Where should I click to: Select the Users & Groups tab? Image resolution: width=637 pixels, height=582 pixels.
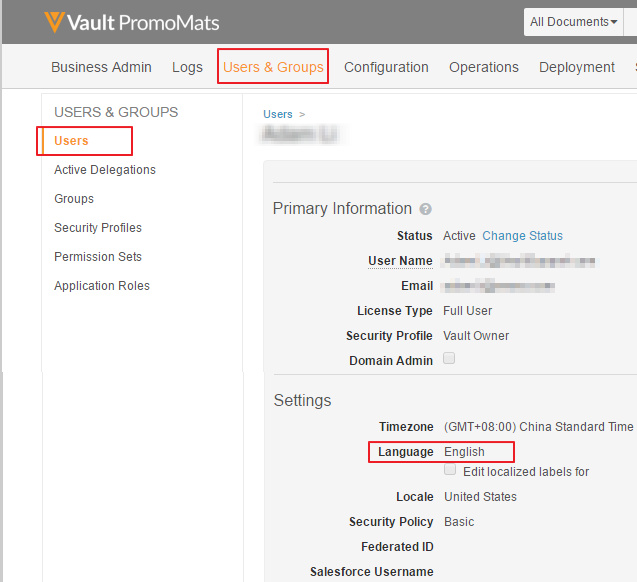(x=273, y=67)
